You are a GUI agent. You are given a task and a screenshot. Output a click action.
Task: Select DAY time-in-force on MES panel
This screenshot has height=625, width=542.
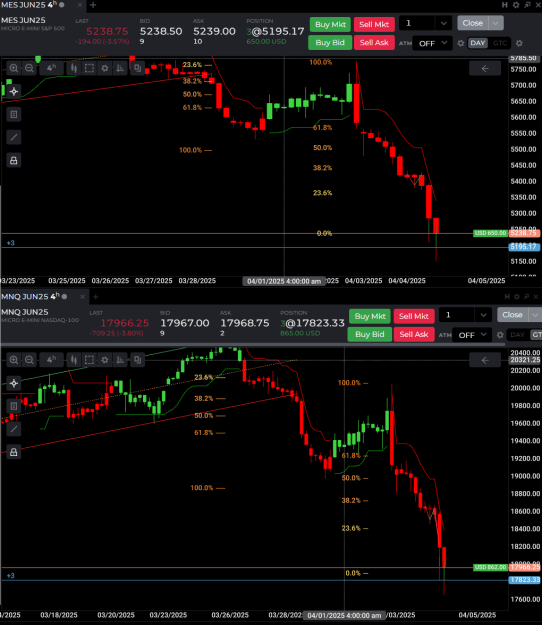(478, 43)
